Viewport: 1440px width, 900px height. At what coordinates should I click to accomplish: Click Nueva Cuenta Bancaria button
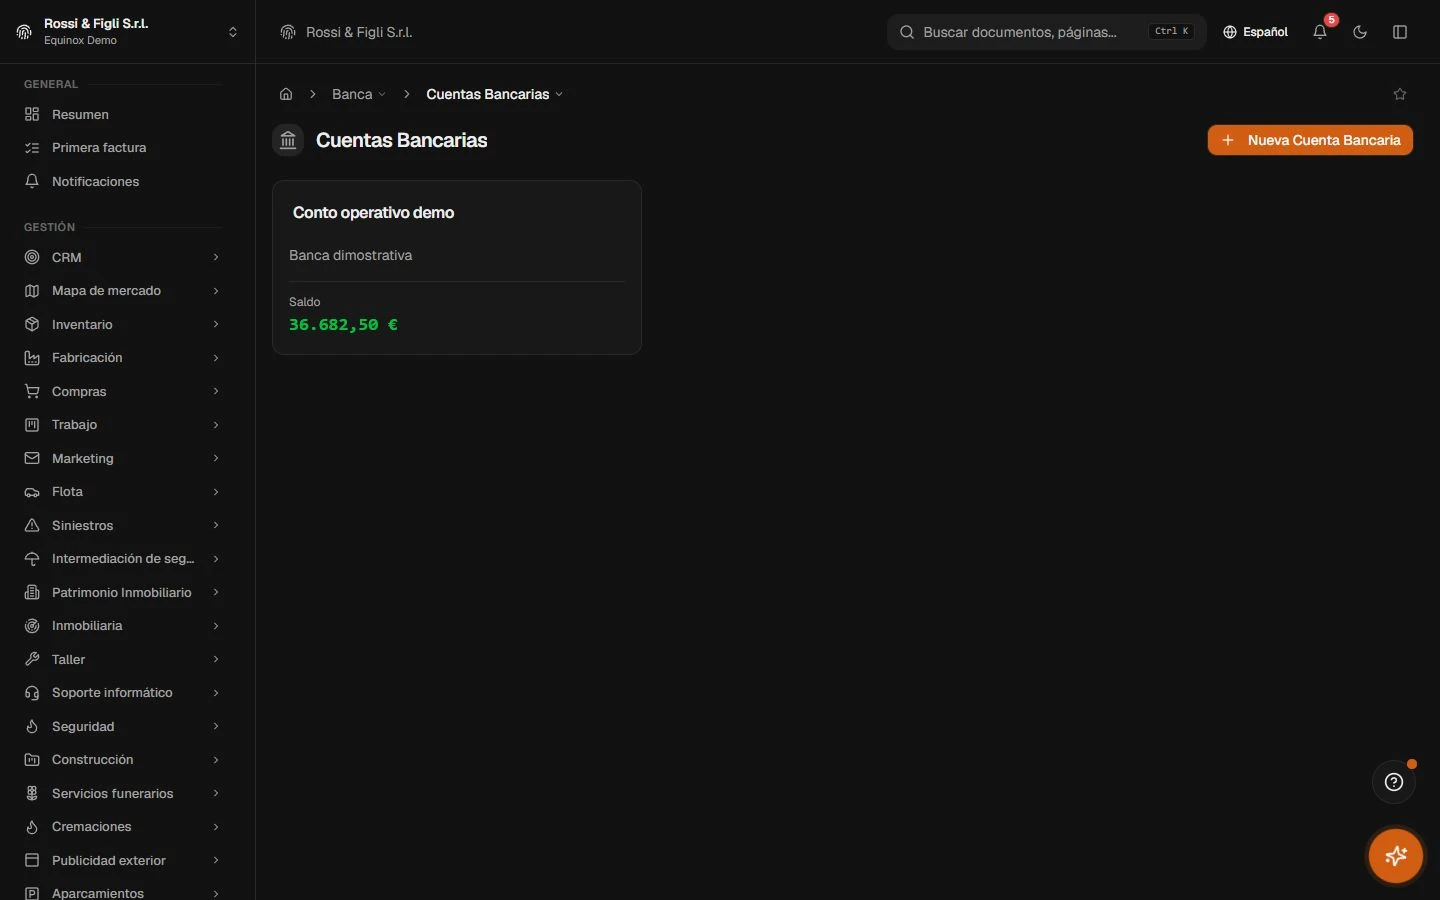coord(1310,140)
